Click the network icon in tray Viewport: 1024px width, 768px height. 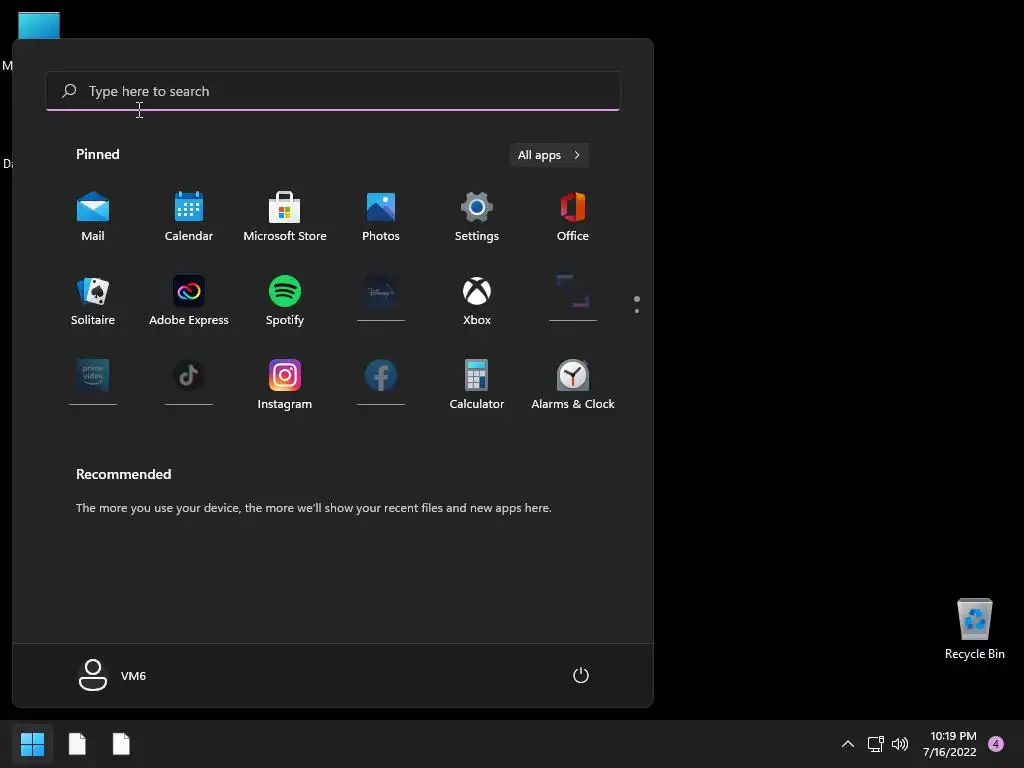pos(875,744)
